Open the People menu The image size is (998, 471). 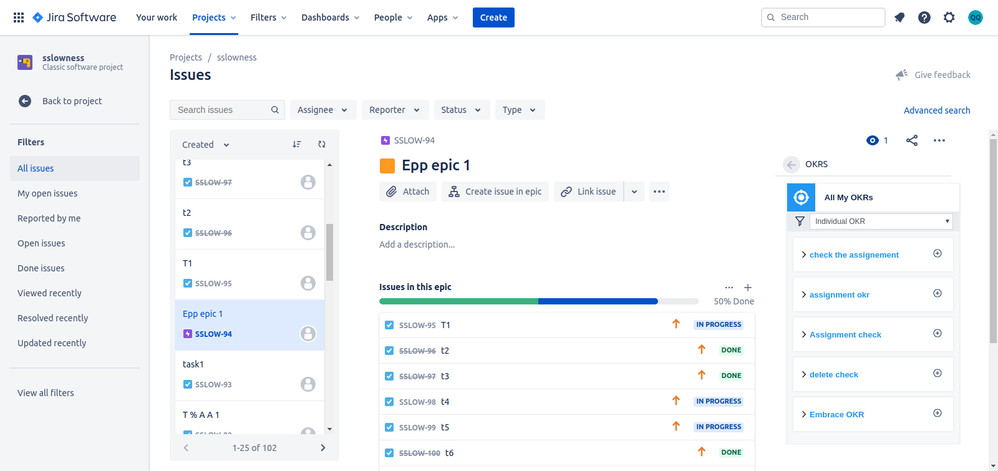click(393, 18)
